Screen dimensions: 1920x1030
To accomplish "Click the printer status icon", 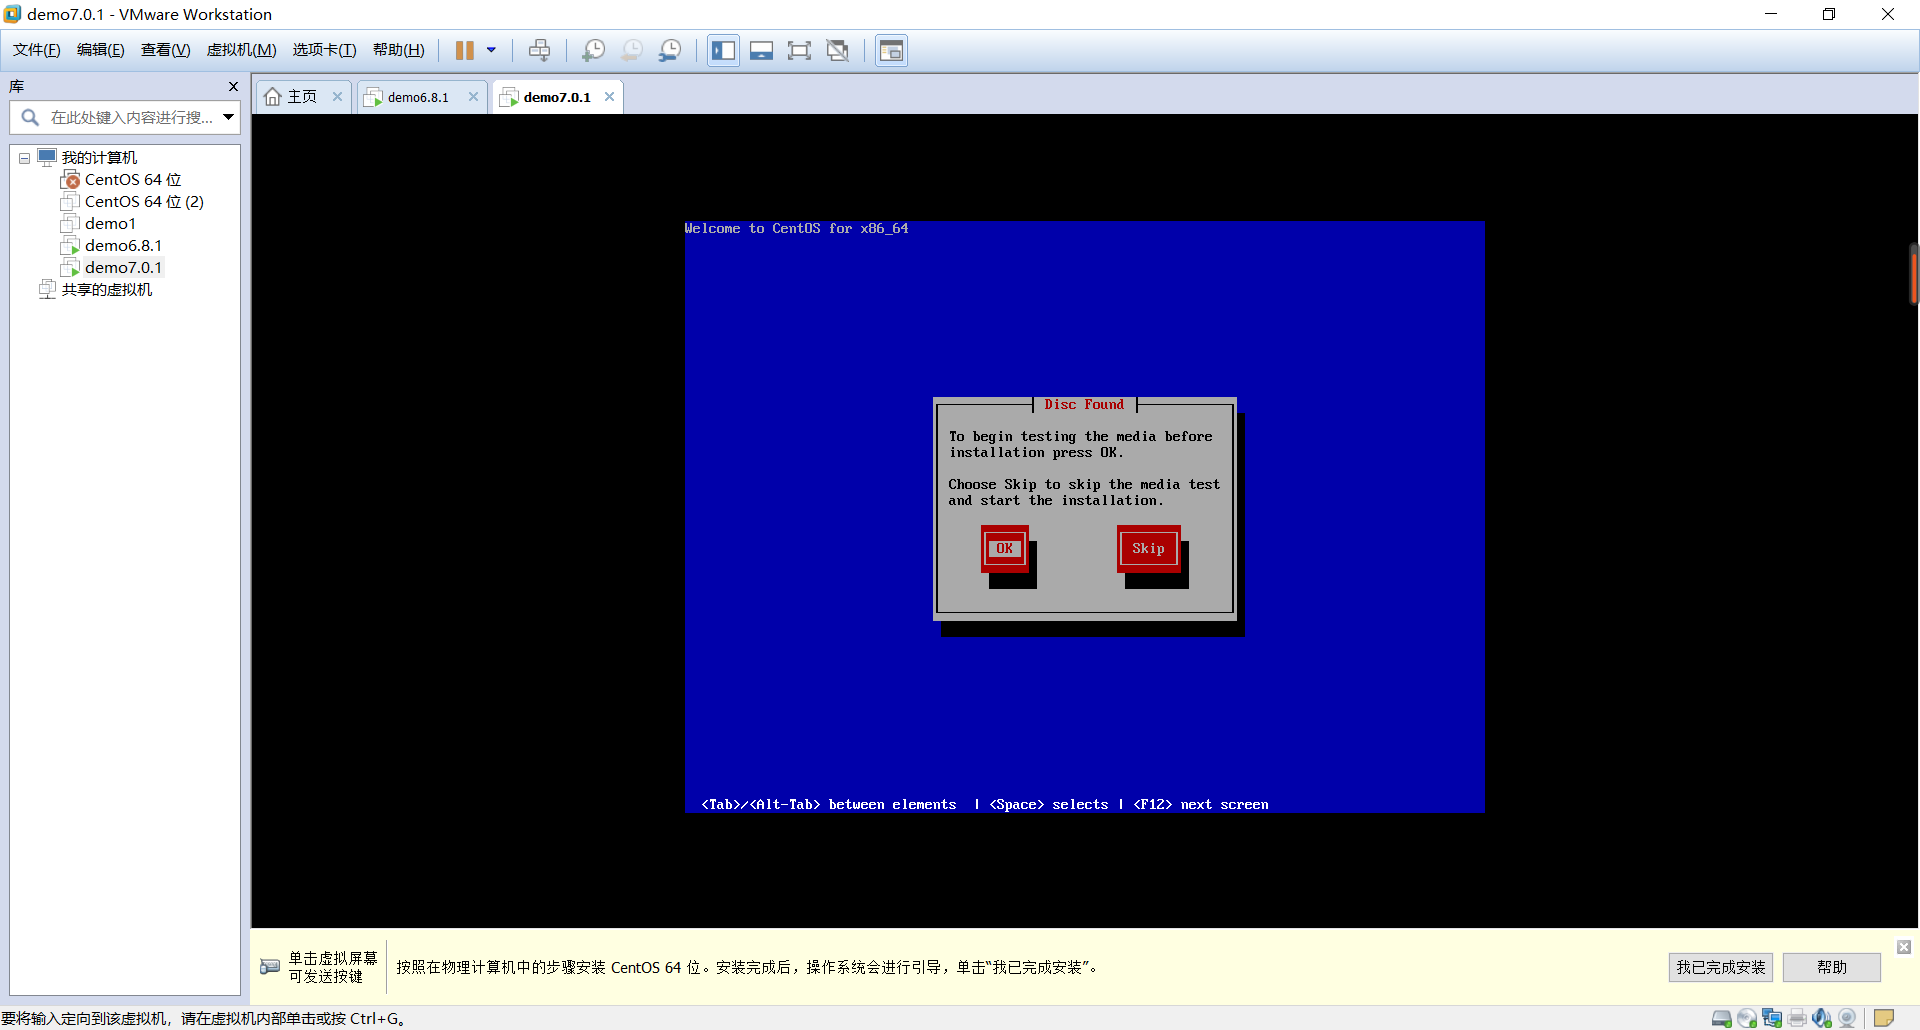I will tap(1797, 1019).
